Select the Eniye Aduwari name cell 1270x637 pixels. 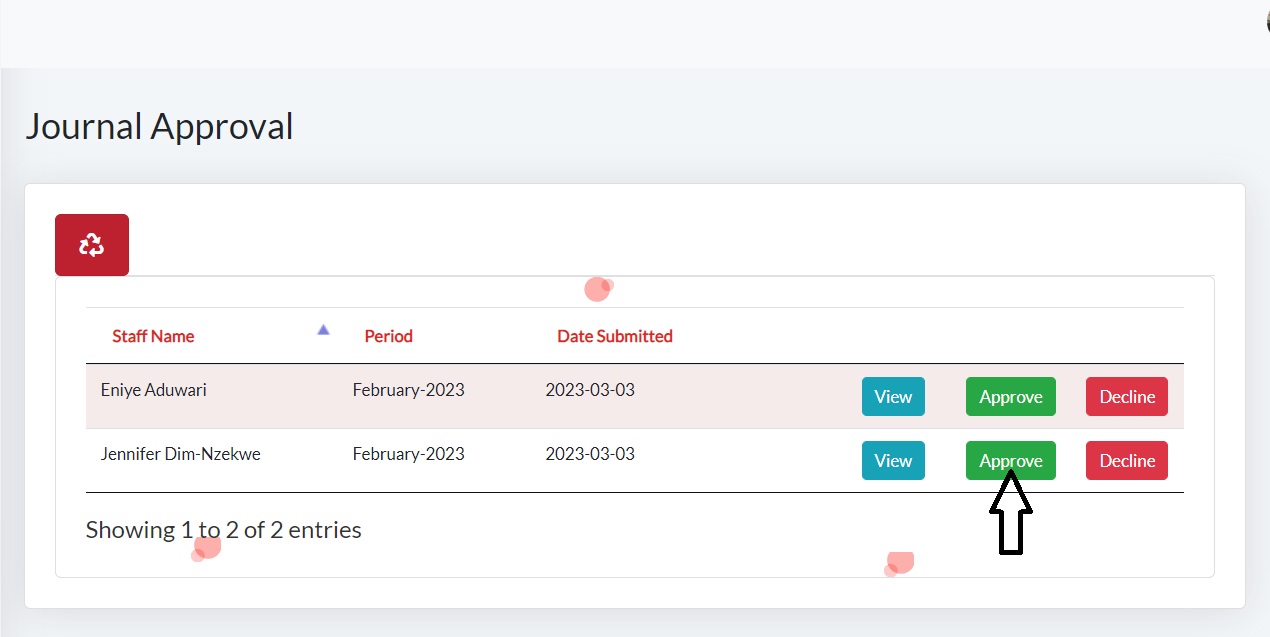click(154, 390)
